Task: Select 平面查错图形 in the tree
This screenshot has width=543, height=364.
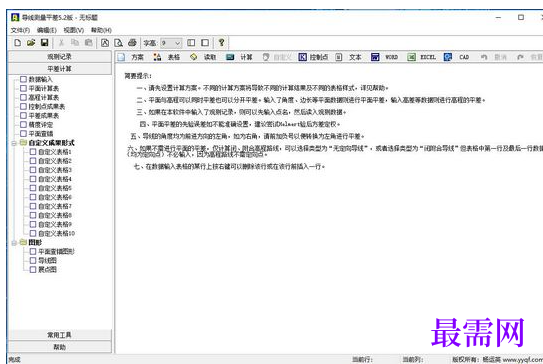Action: click(56, 251)
